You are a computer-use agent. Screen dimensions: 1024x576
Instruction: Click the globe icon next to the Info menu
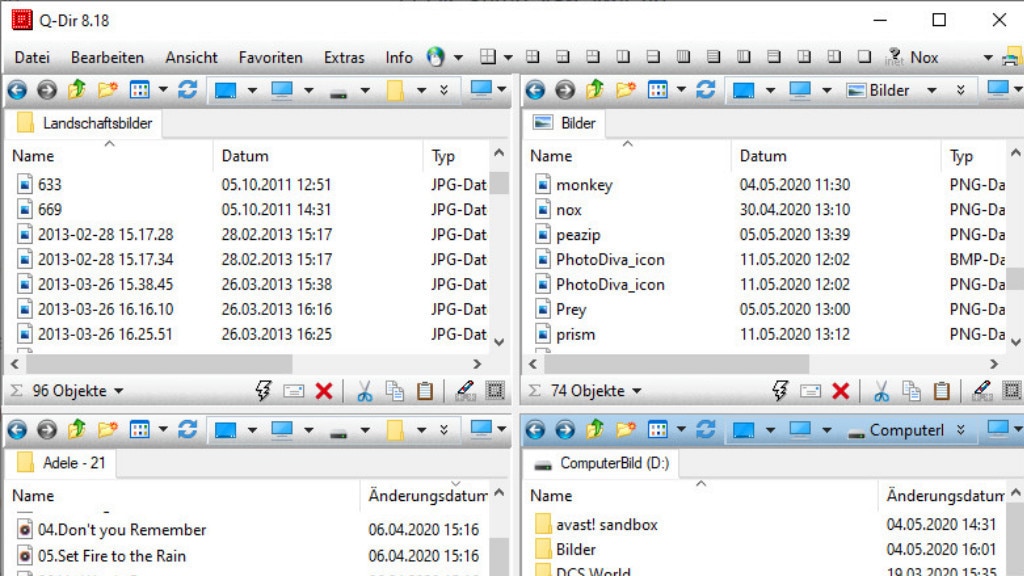pyautogui.click(x=435, y=58)
